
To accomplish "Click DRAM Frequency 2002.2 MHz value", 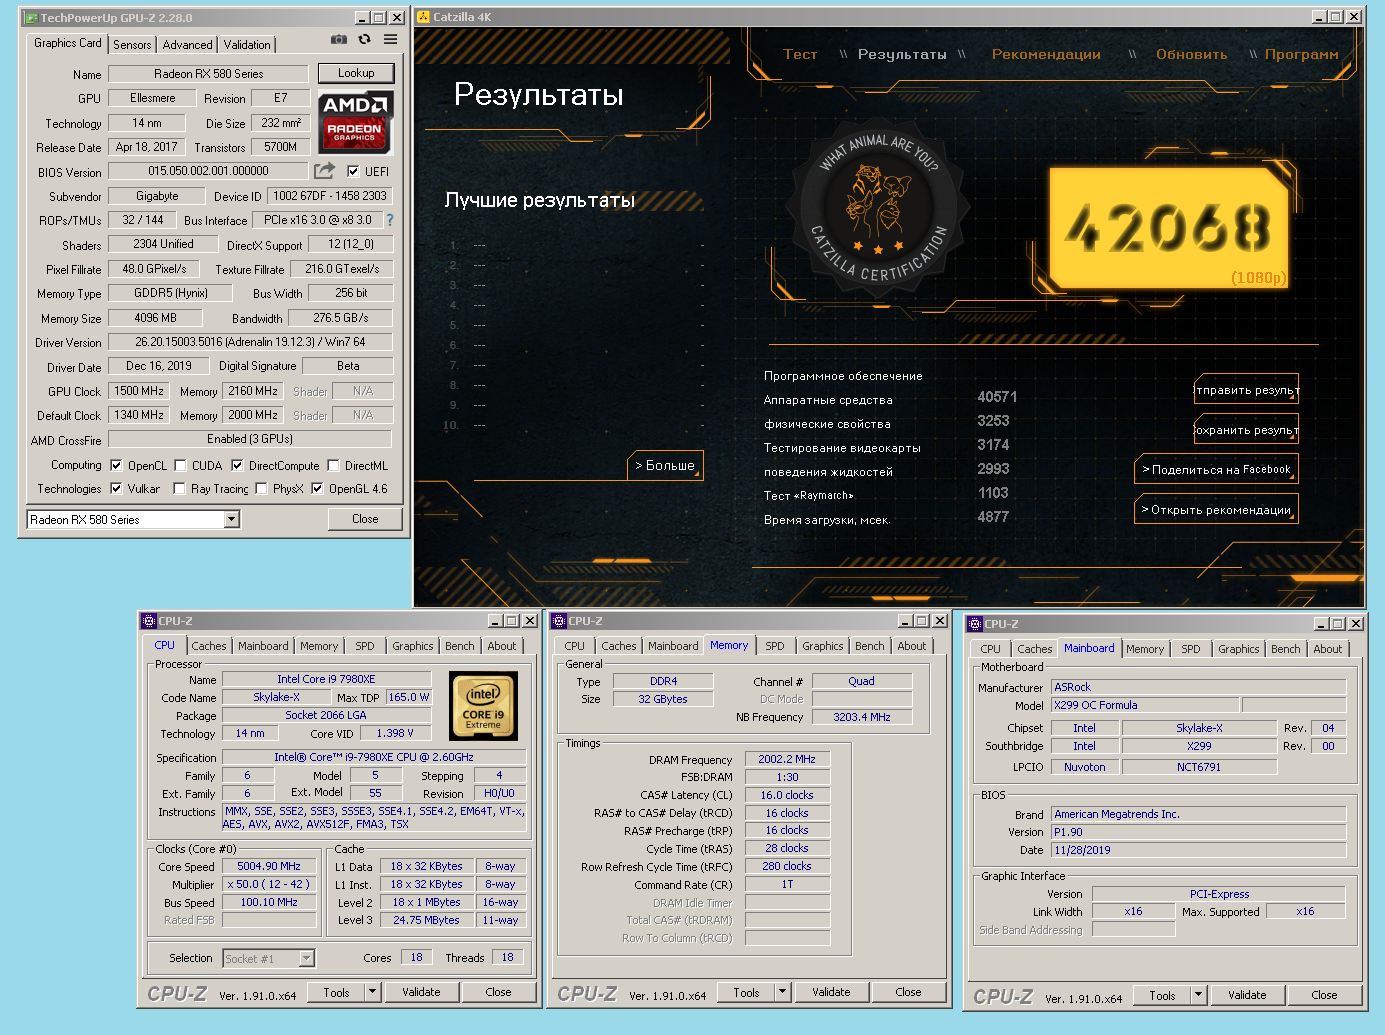I will click(x=787, y=759).
